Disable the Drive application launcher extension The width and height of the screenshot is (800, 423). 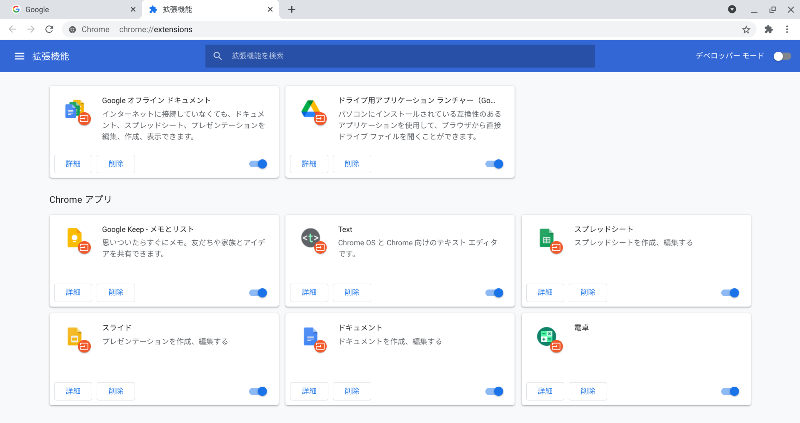(x=494, y=164)
